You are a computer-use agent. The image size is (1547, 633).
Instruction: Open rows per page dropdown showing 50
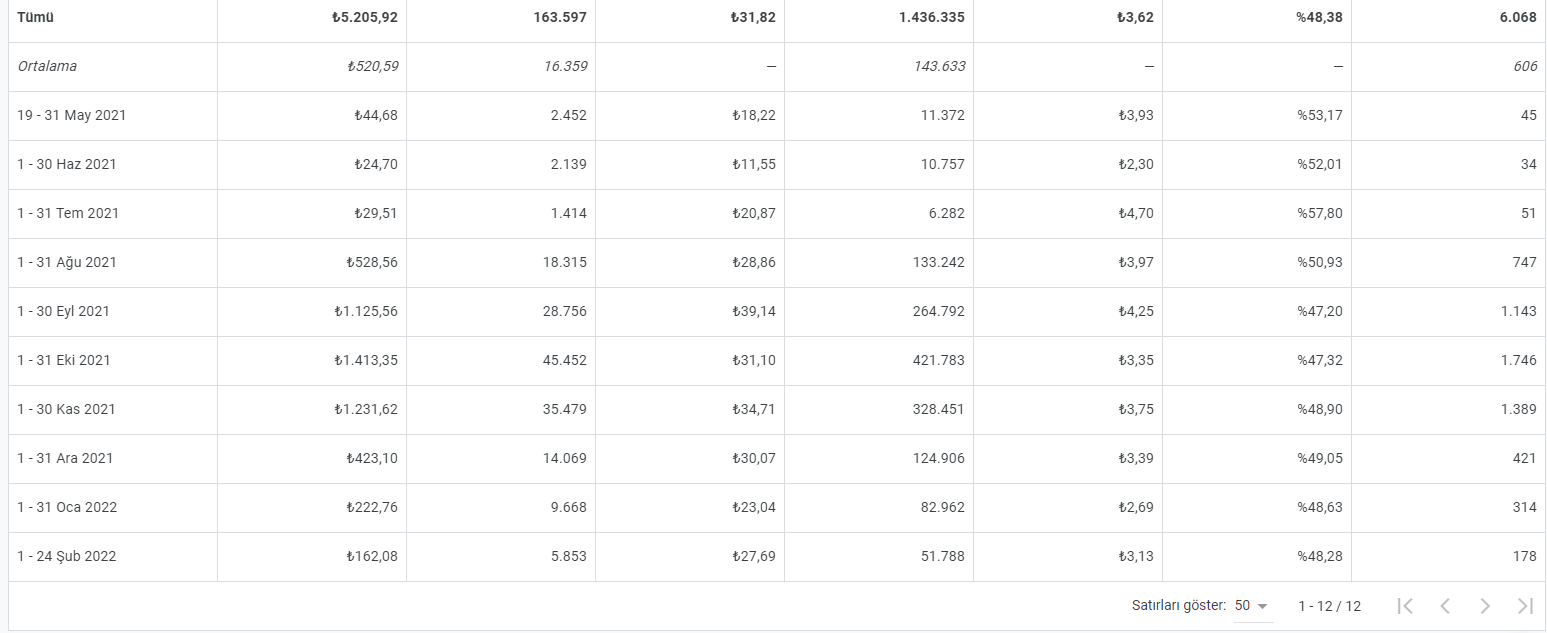pyautogui.click(x=1253, y=606)
